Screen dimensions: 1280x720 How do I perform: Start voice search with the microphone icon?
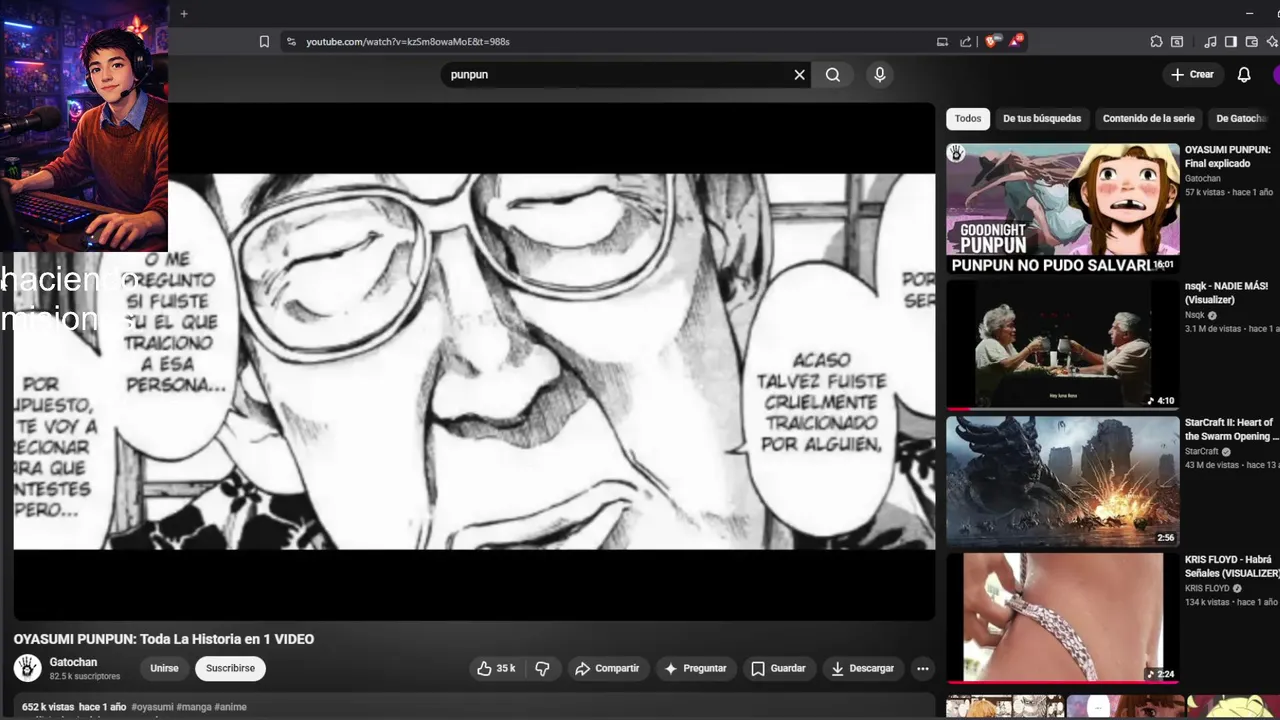point(880,75)
